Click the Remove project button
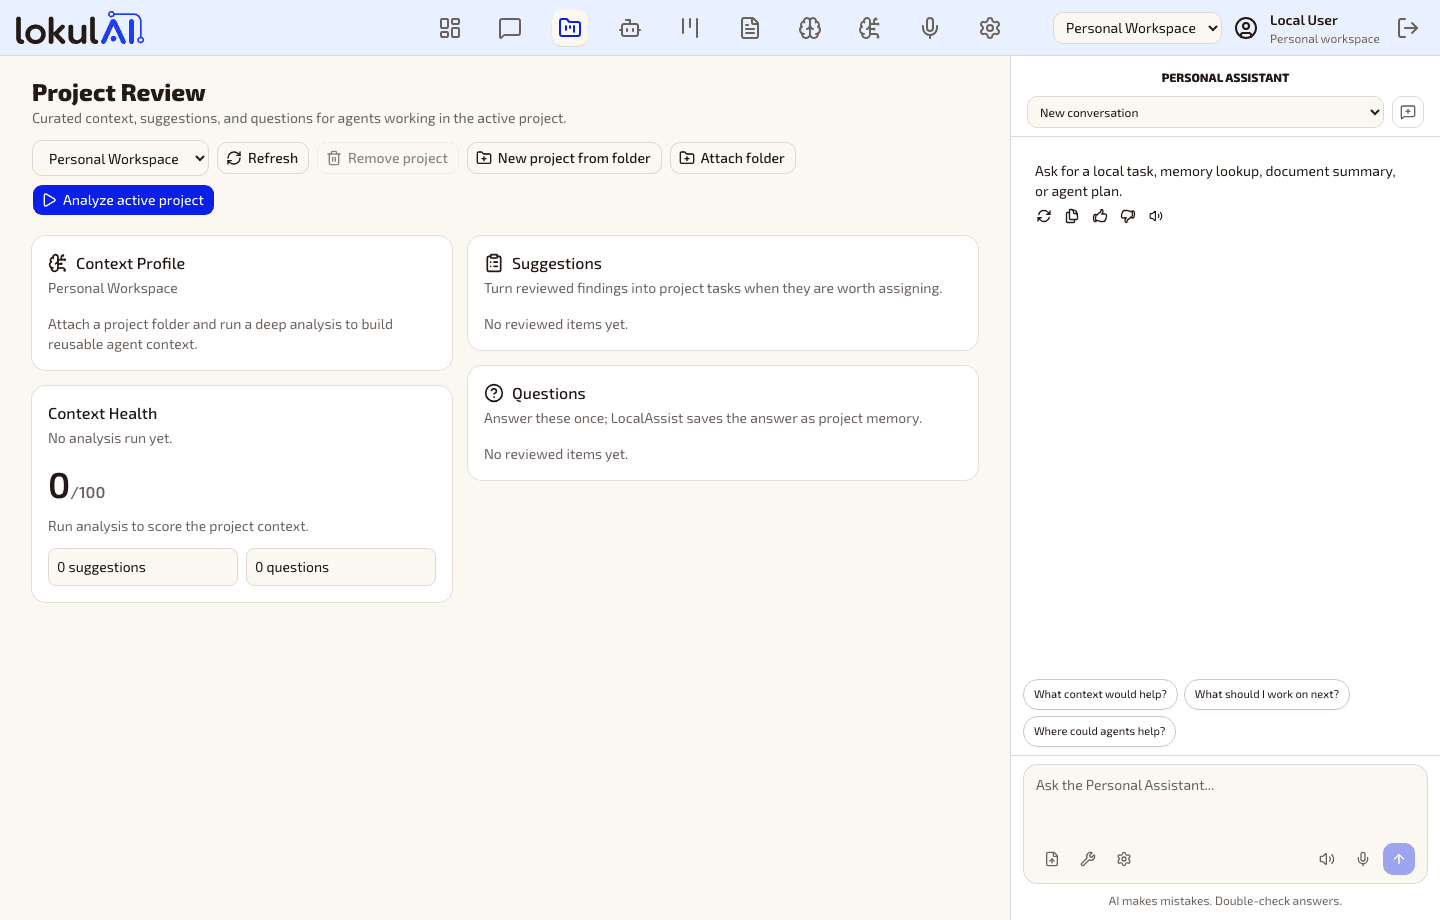The image size is (1440, 920). [388, 158]
